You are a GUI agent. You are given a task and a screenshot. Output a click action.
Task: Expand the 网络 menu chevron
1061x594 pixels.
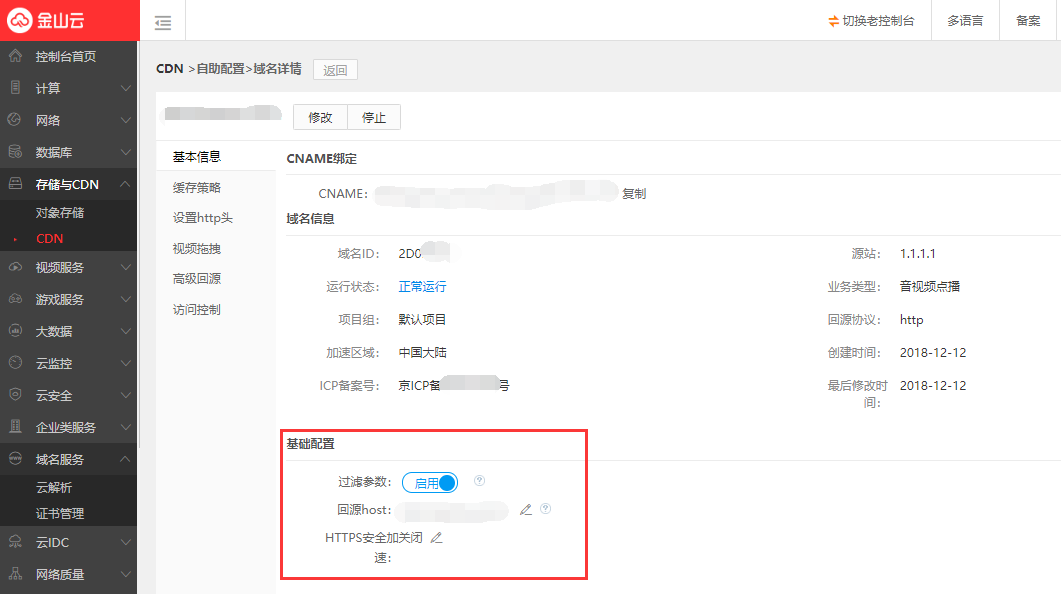point(125,120)
